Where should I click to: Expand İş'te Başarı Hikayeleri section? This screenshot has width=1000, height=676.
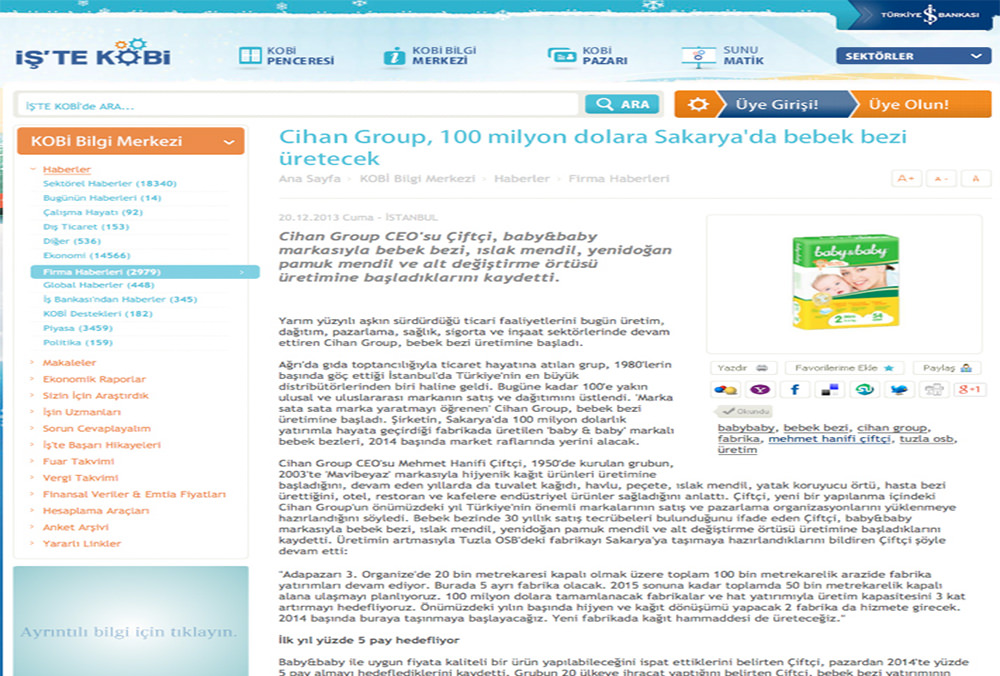pyautogui.click(x=101, y=445)
